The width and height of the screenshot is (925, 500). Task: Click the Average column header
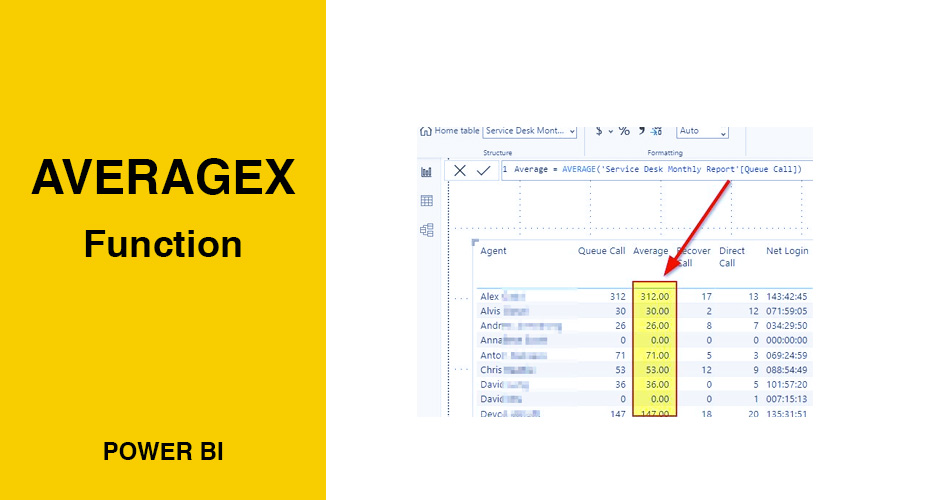coord(651,251)
